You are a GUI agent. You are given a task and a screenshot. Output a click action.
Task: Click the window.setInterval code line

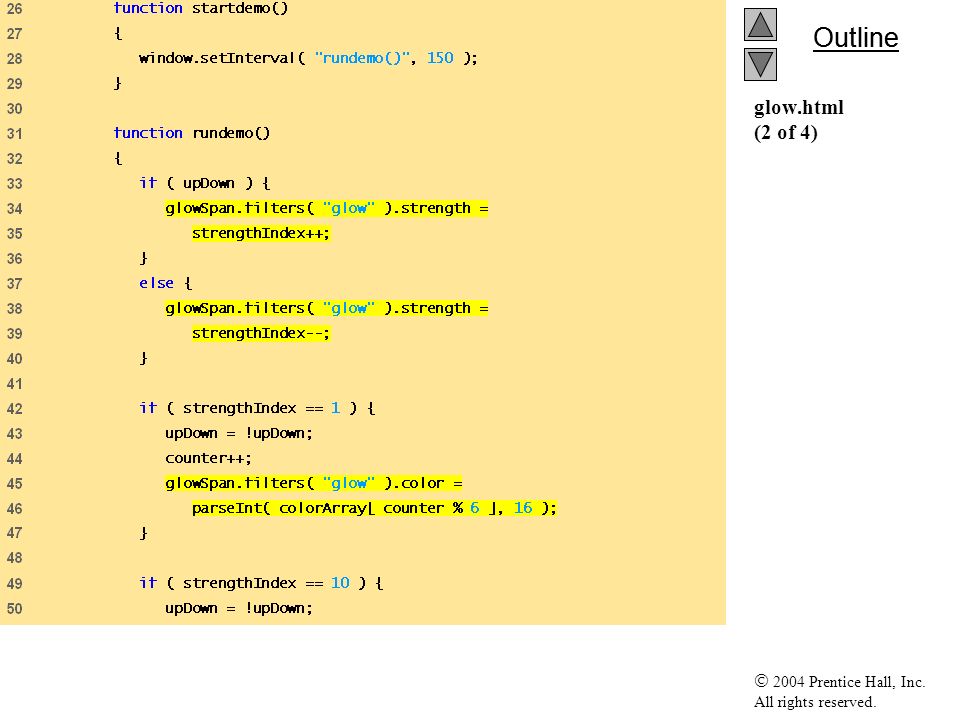(308, 58)
